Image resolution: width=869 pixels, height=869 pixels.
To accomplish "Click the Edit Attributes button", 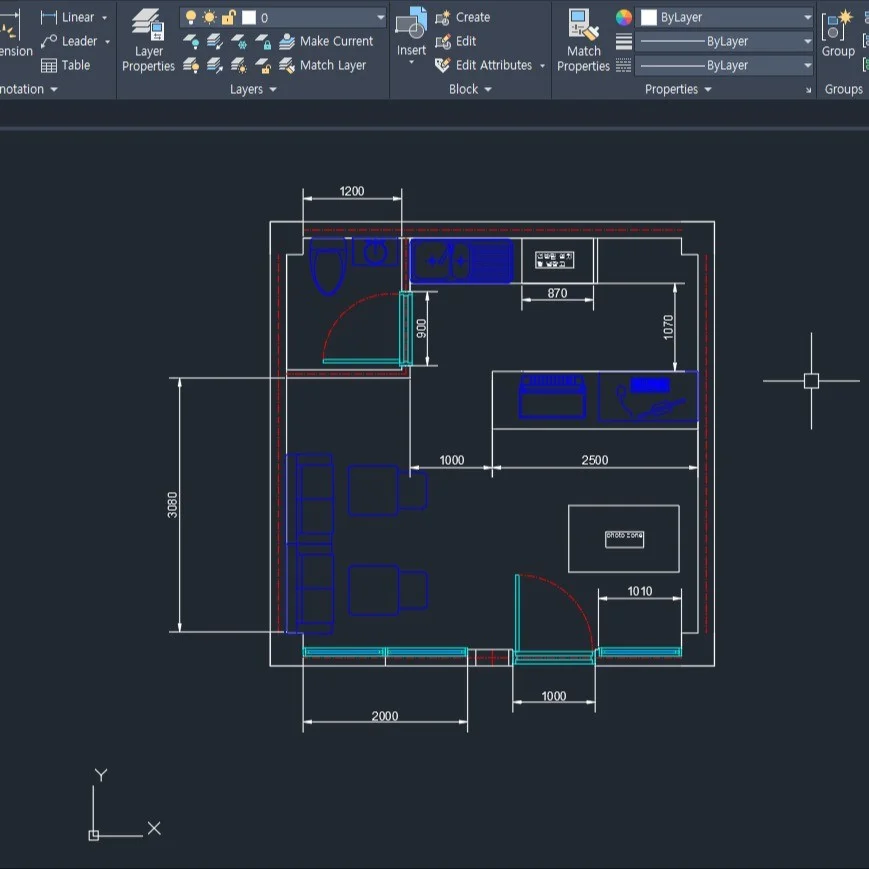I will [x=483, y=65].
